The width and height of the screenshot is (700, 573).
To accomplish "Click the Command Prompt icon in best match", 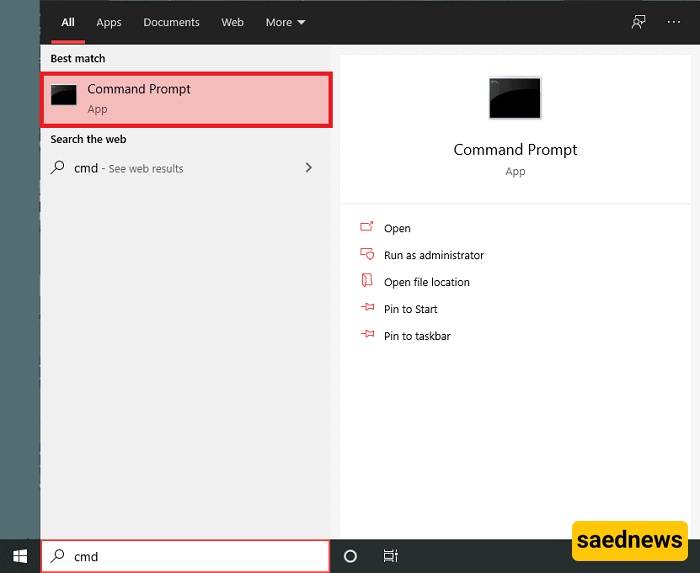I will [63, 95].
